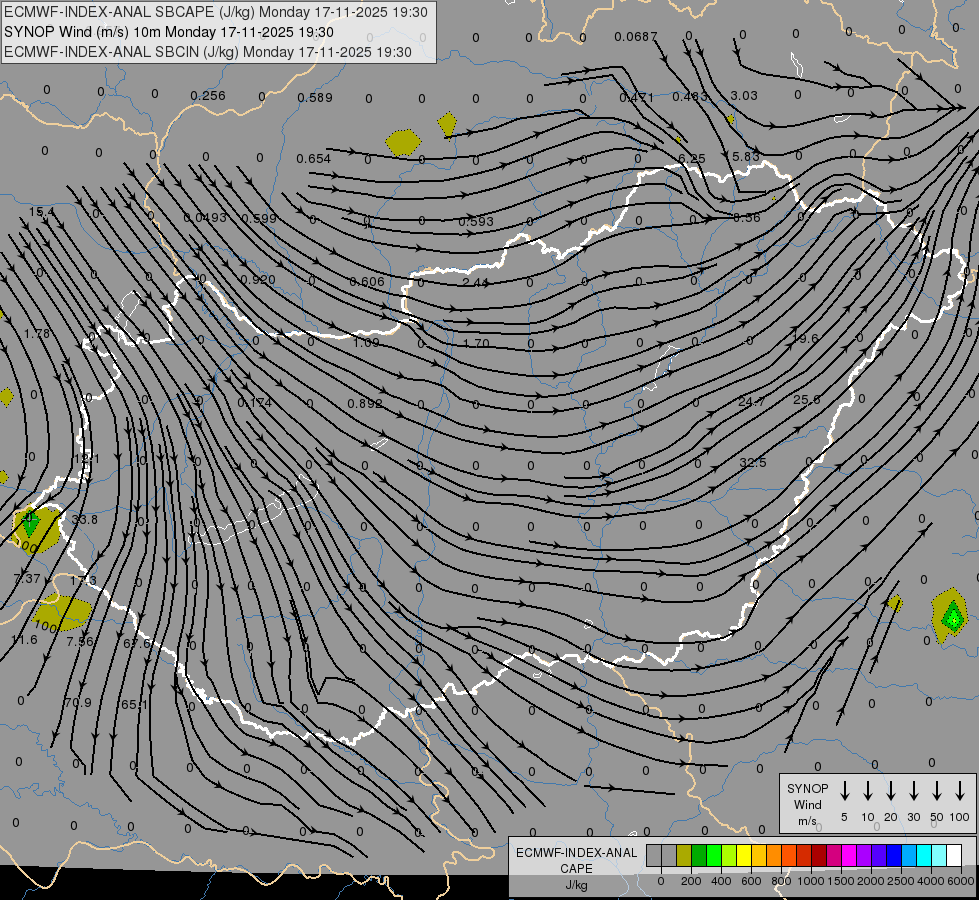Click the 1000 tick label in CAPE legend

pyautogui.click(x=811, y=881)
